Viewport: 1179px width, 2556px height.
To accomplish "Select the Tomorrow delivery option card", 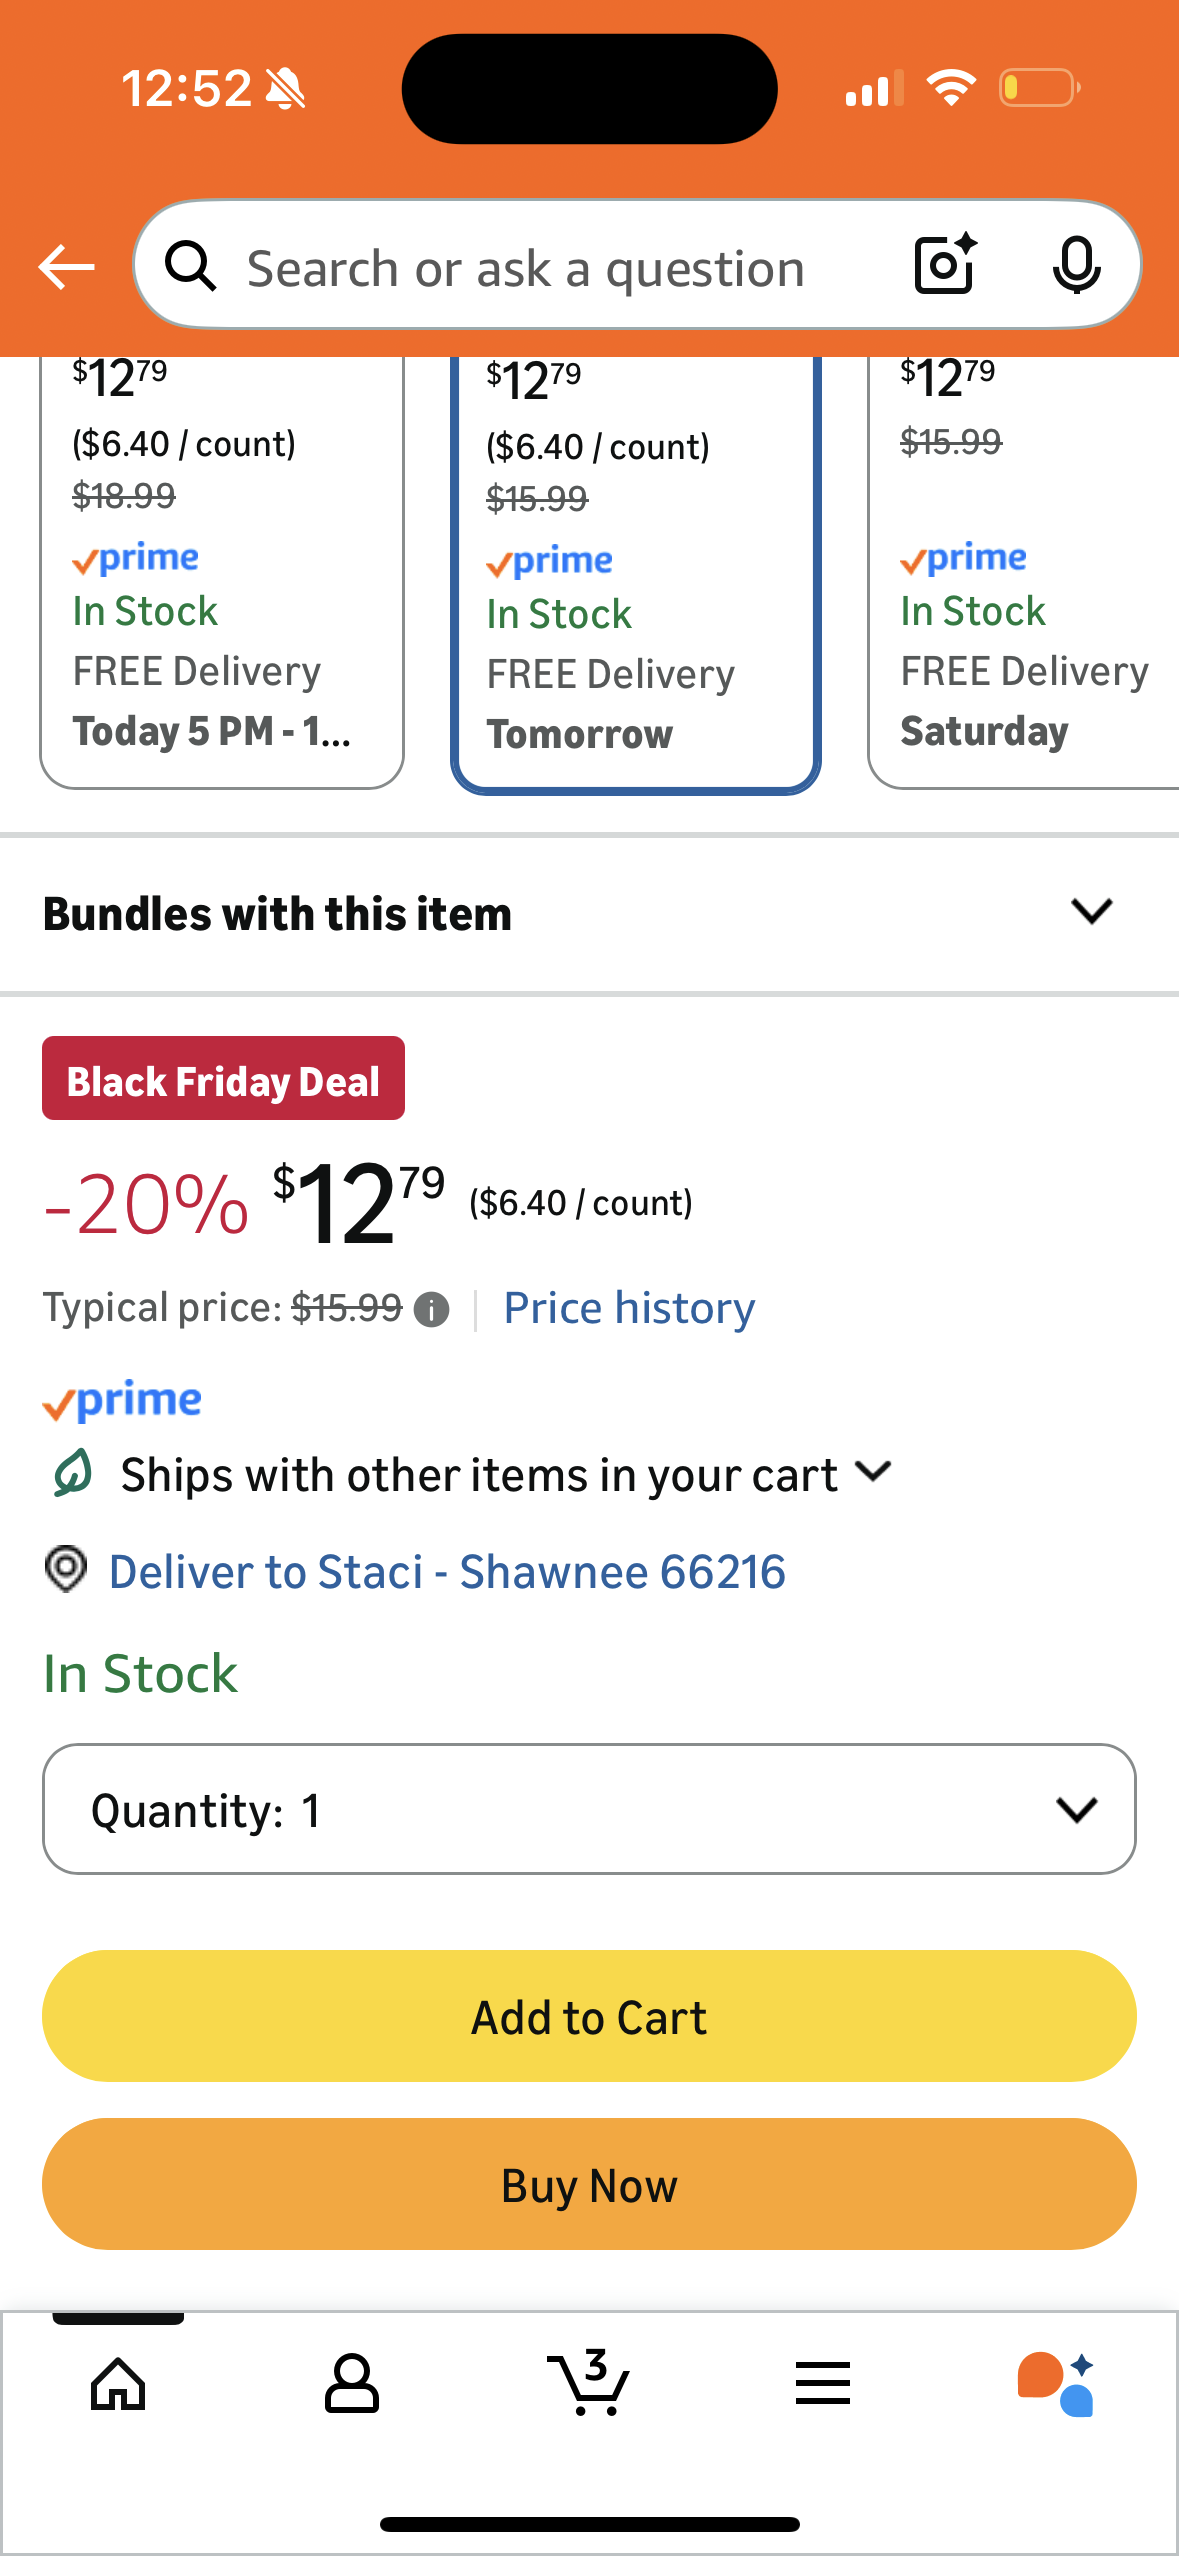I will (x=636, y=570).
